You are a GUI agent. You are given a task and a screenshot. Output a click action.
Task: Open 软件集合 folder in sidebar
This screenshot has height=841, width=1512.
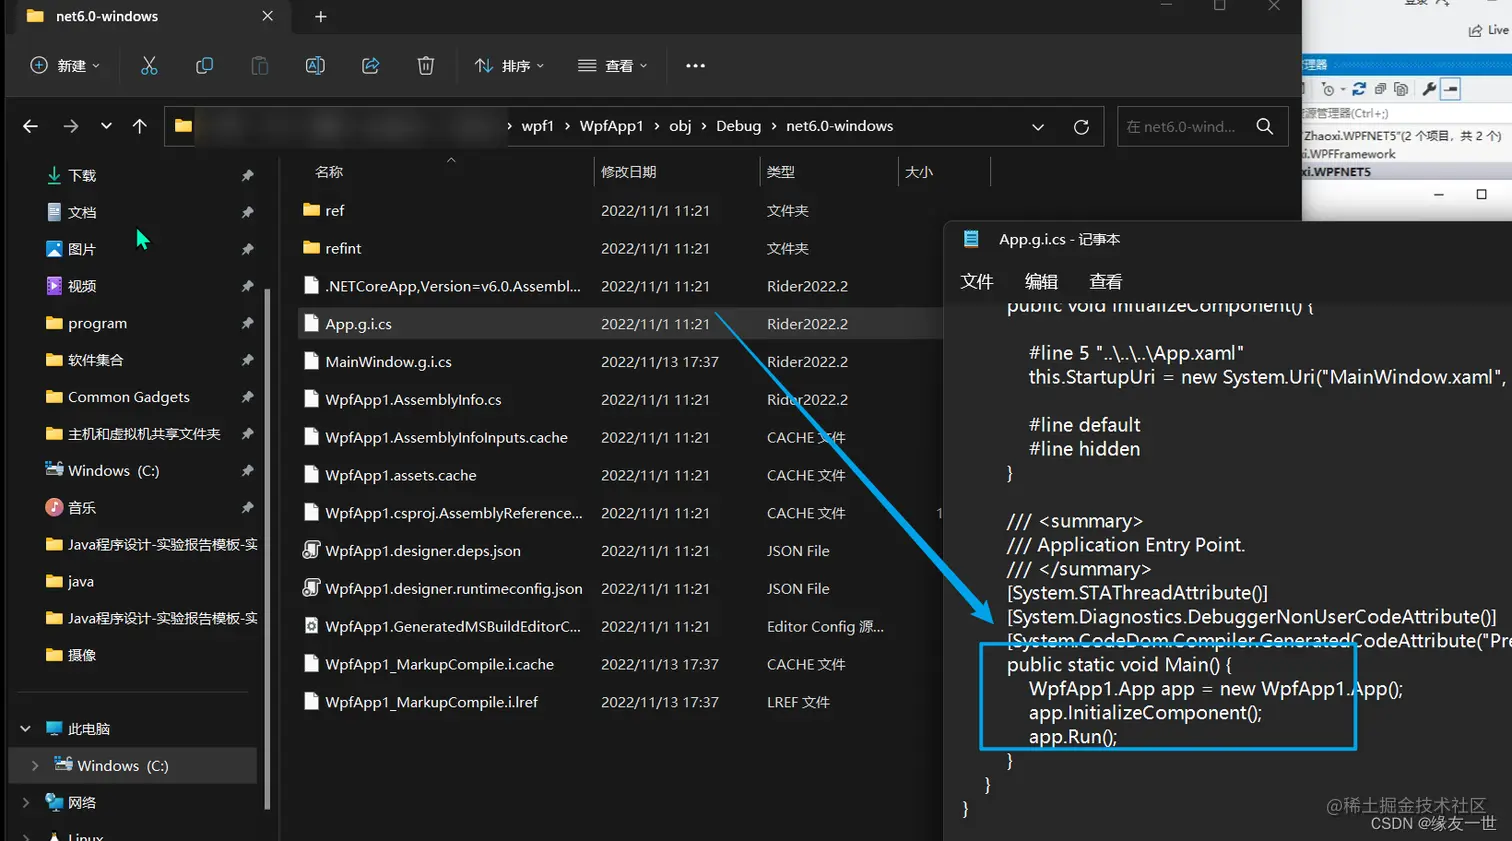95,360
